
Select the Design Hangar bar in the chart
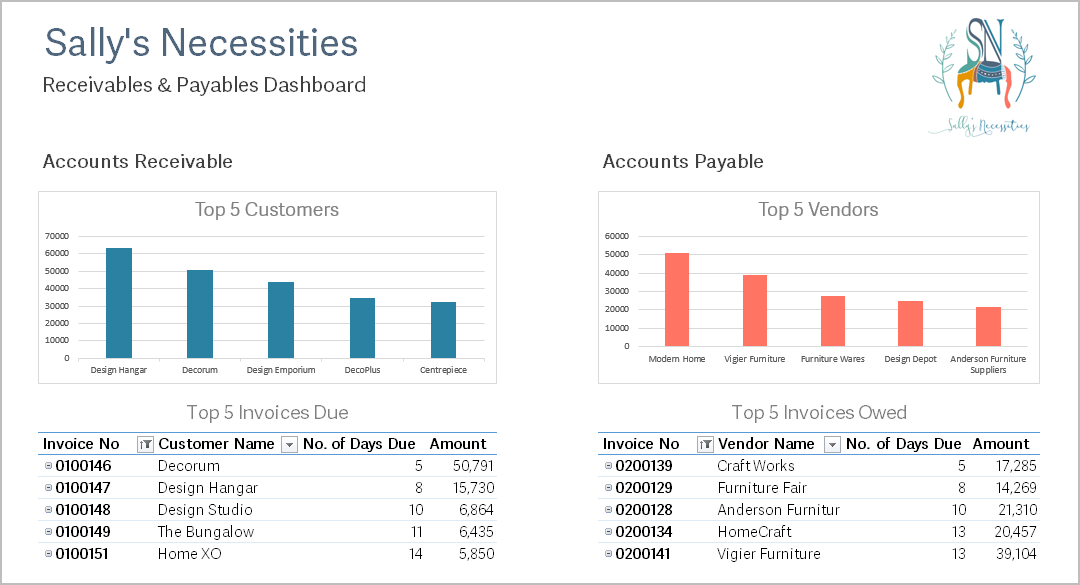[x=118, y=303]
